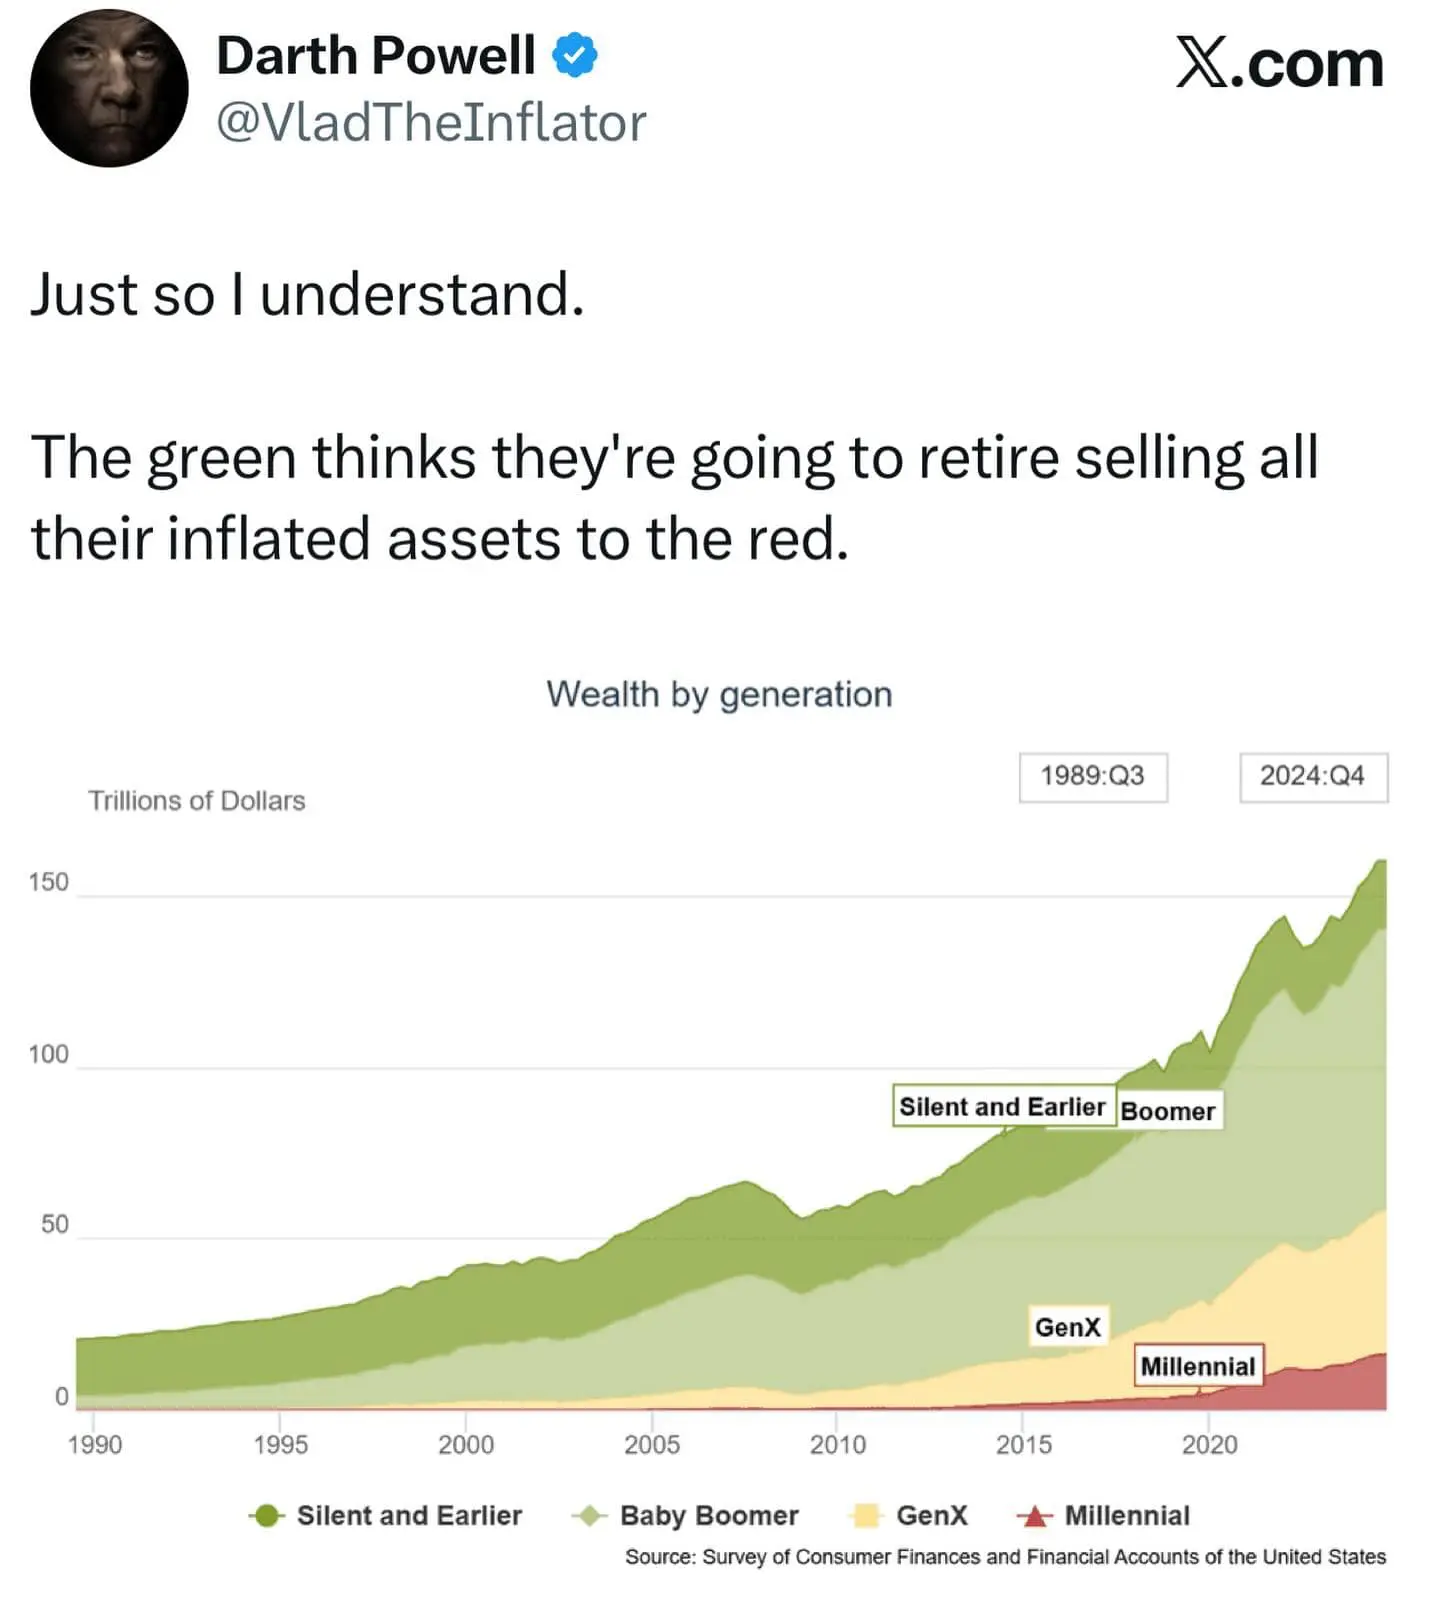Click the Darth Powell display name

coord(376,55)
